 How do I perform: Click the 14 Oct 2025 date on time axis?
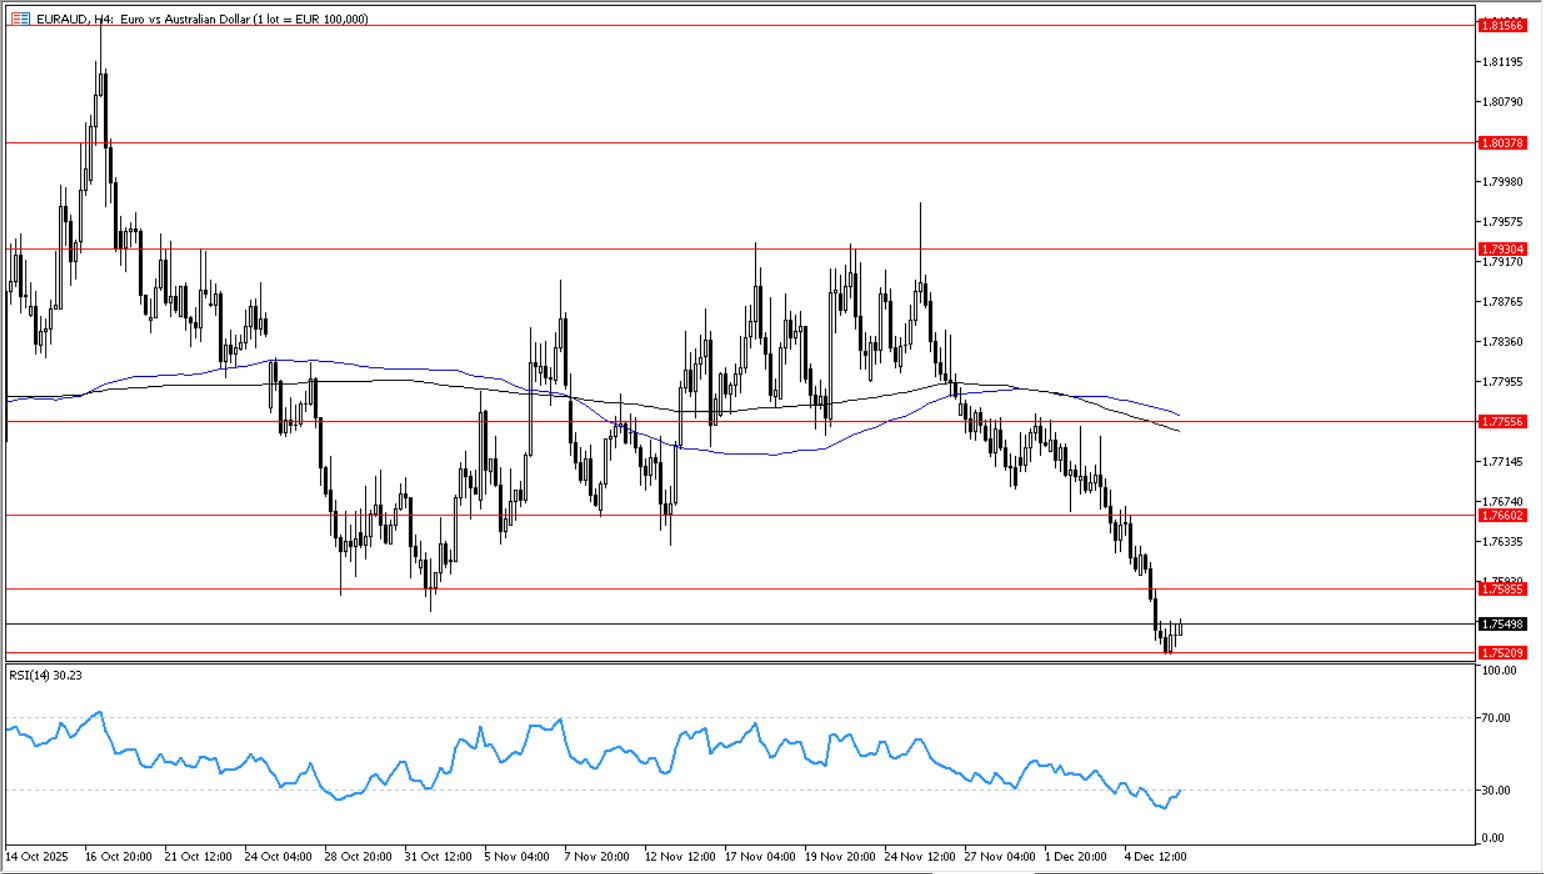pyautogui.click(x=37, y=857)
